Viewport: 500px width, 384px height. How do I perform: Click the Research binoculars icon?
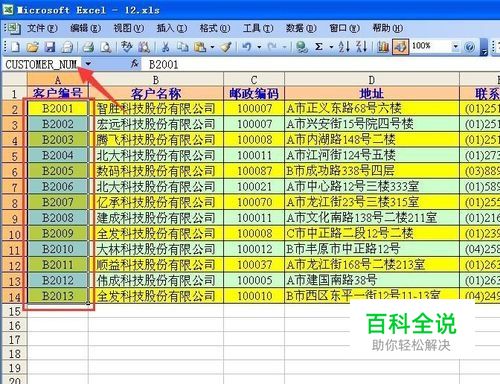pyautogui.click(x=144, y=47)
